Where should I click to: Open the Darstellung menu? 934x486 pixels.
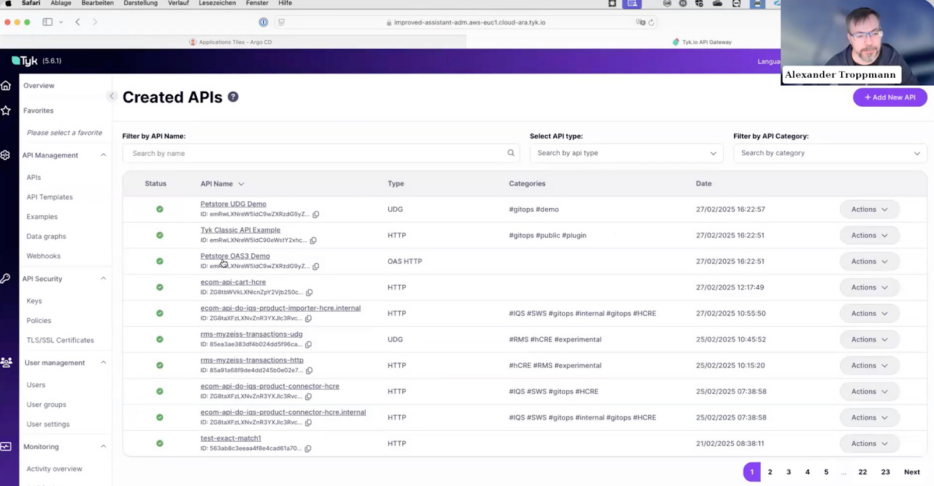(141, 3)
